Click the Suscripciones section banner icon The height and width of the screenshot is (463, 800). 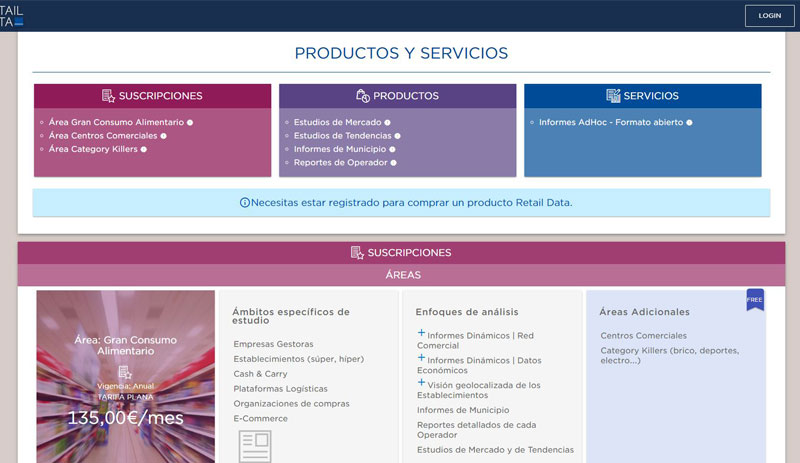coord(357,253)
